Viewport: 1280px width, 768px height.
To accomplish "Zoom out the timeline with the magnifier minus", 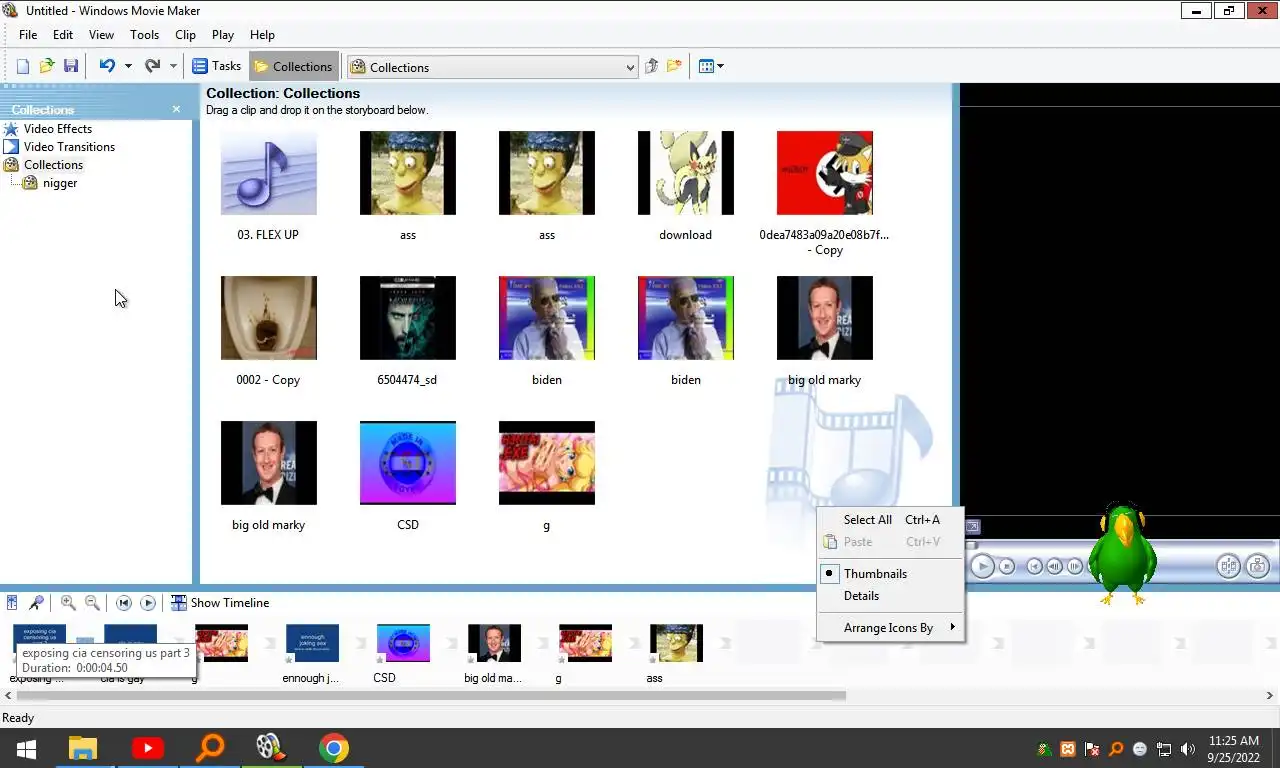I will coord(92,603).
